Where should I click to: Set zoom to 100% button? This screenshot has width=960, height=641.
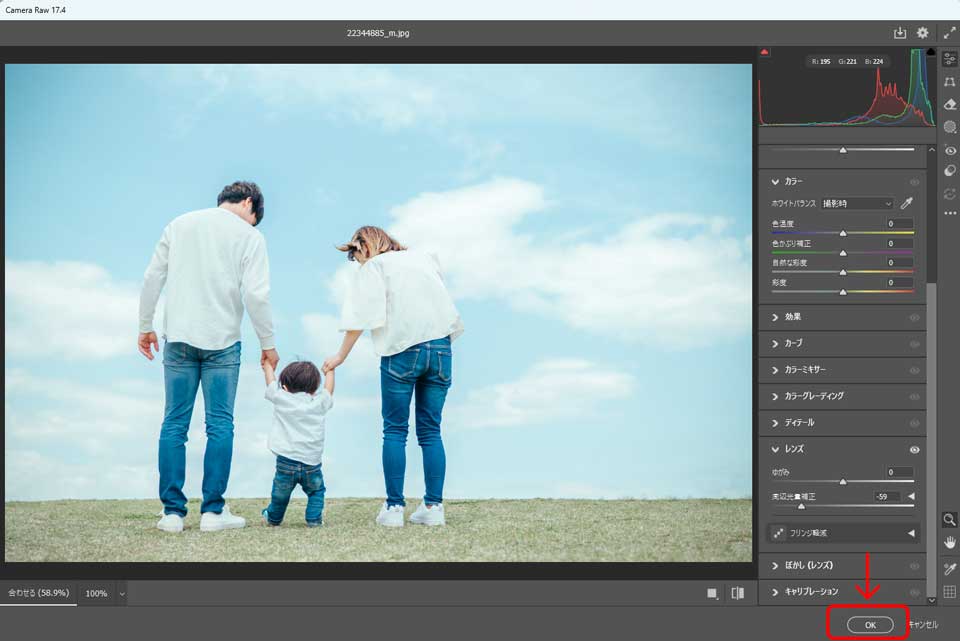click(96, 593)
